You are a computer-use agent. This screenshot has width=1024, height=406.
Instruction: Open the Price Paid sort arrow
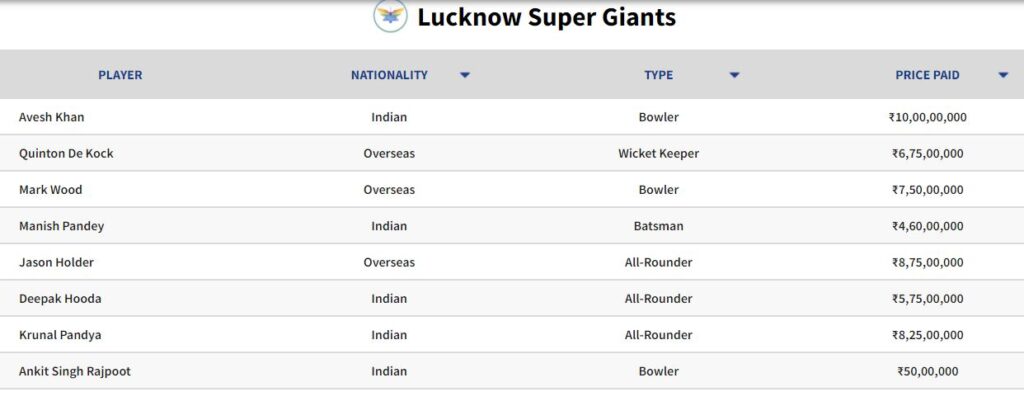click(1003, 75)
